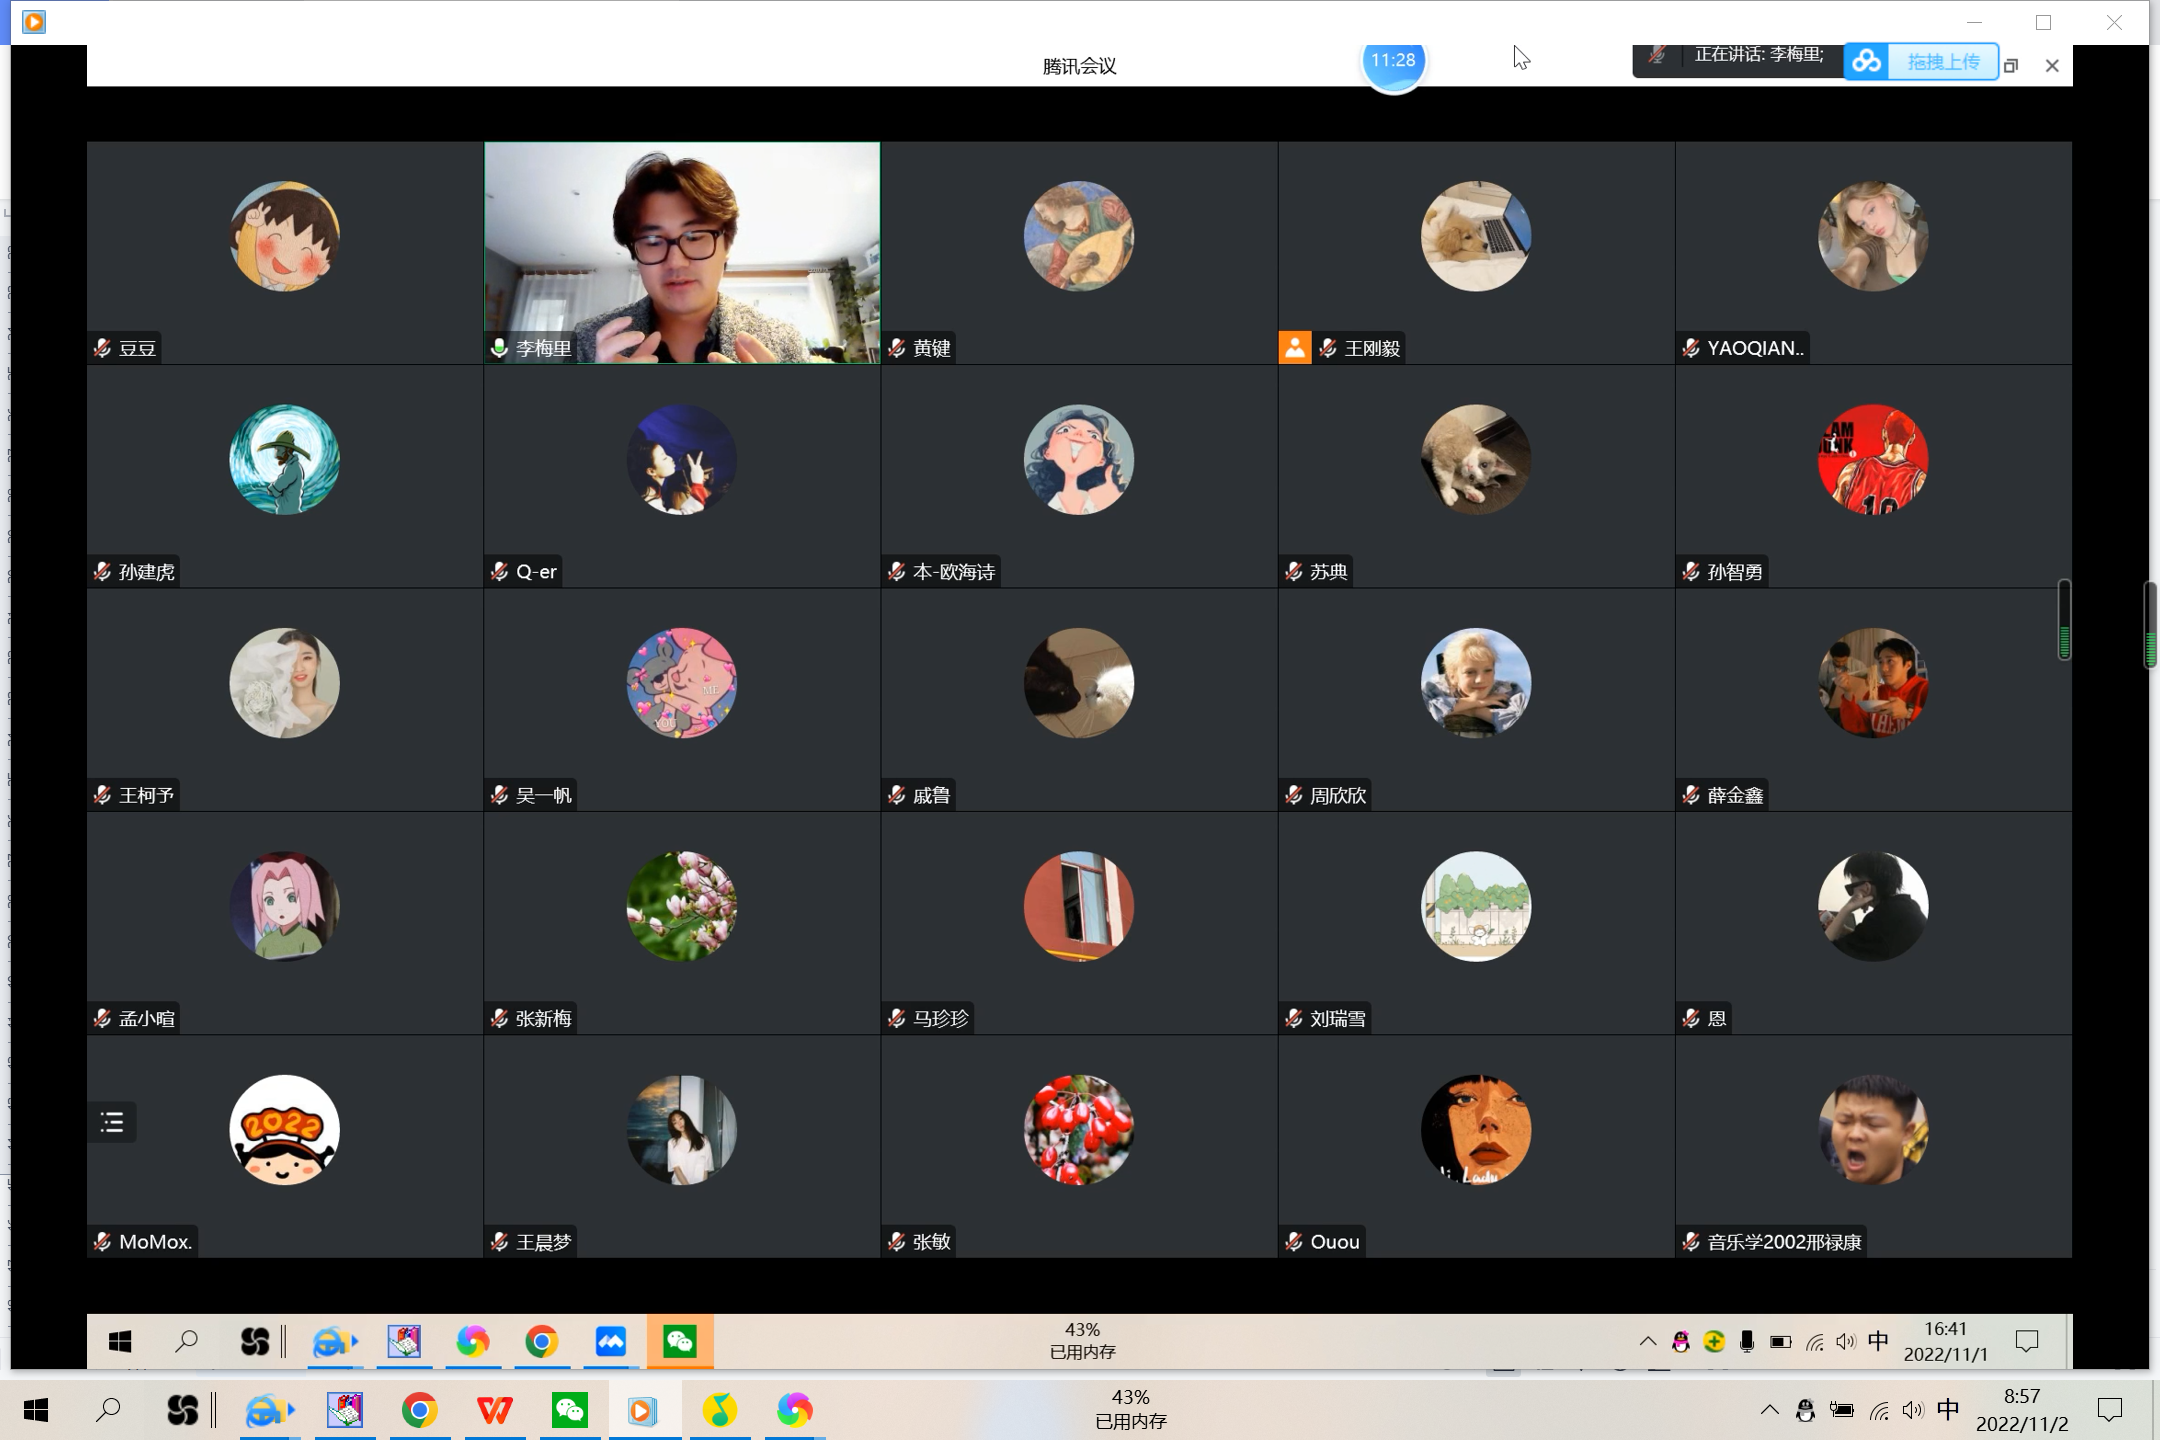
Task: Click the orange host badge next to 王刚毅
Action: (x=1295, y=347)
